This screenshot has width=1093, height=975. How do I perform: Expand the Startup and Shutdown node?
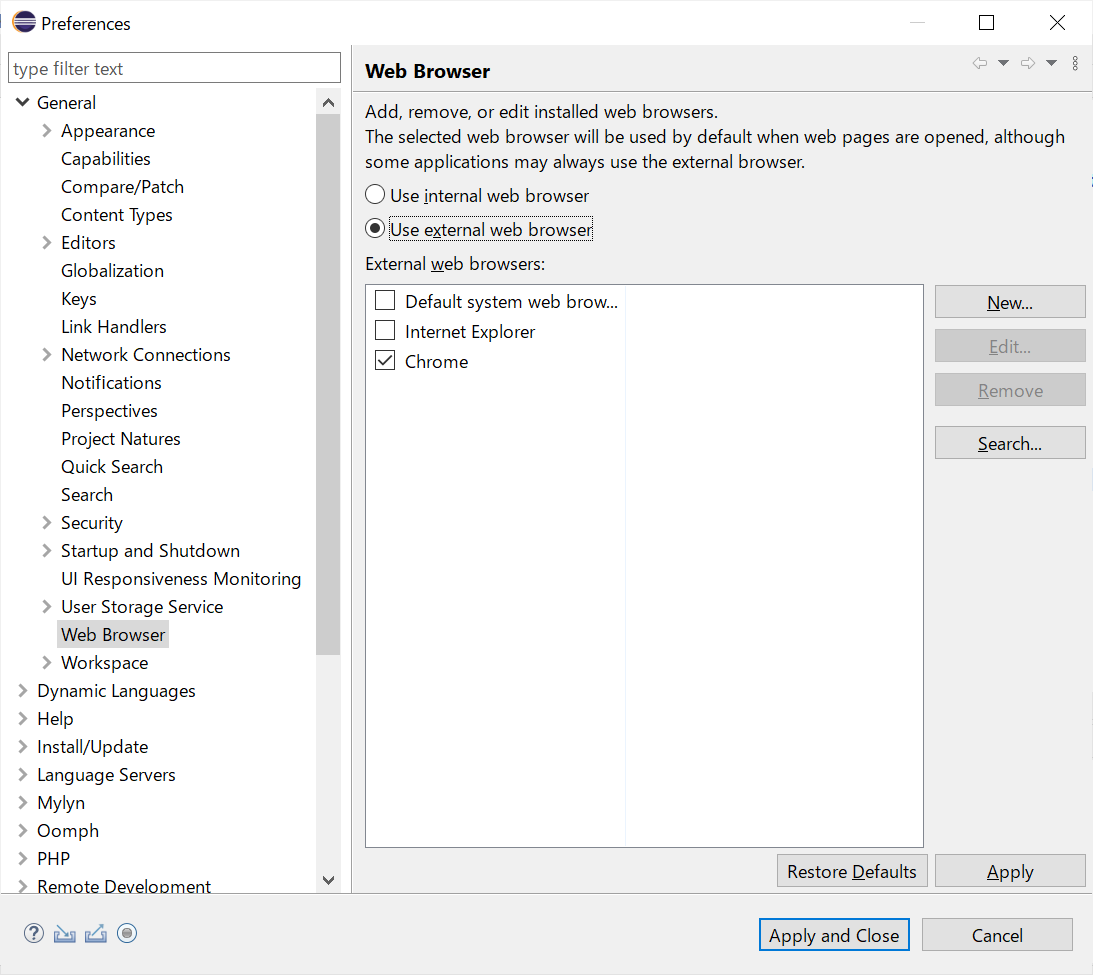coord(47,550)
